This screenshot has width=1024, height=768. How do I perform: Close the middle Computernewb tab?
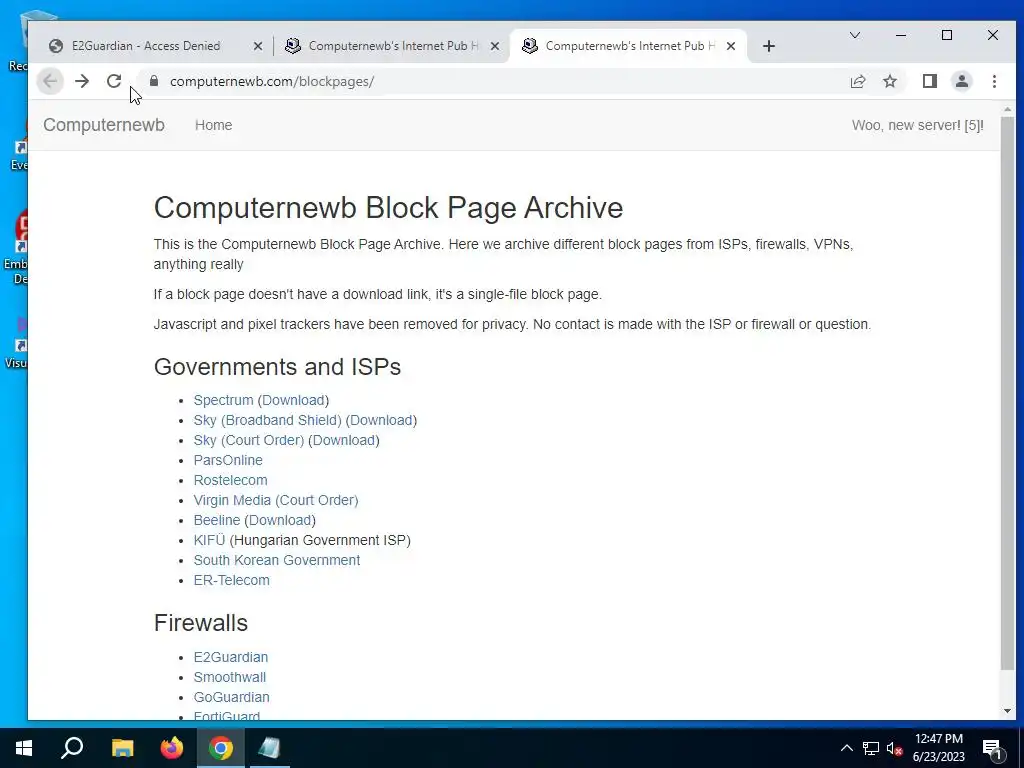[495, 46]
